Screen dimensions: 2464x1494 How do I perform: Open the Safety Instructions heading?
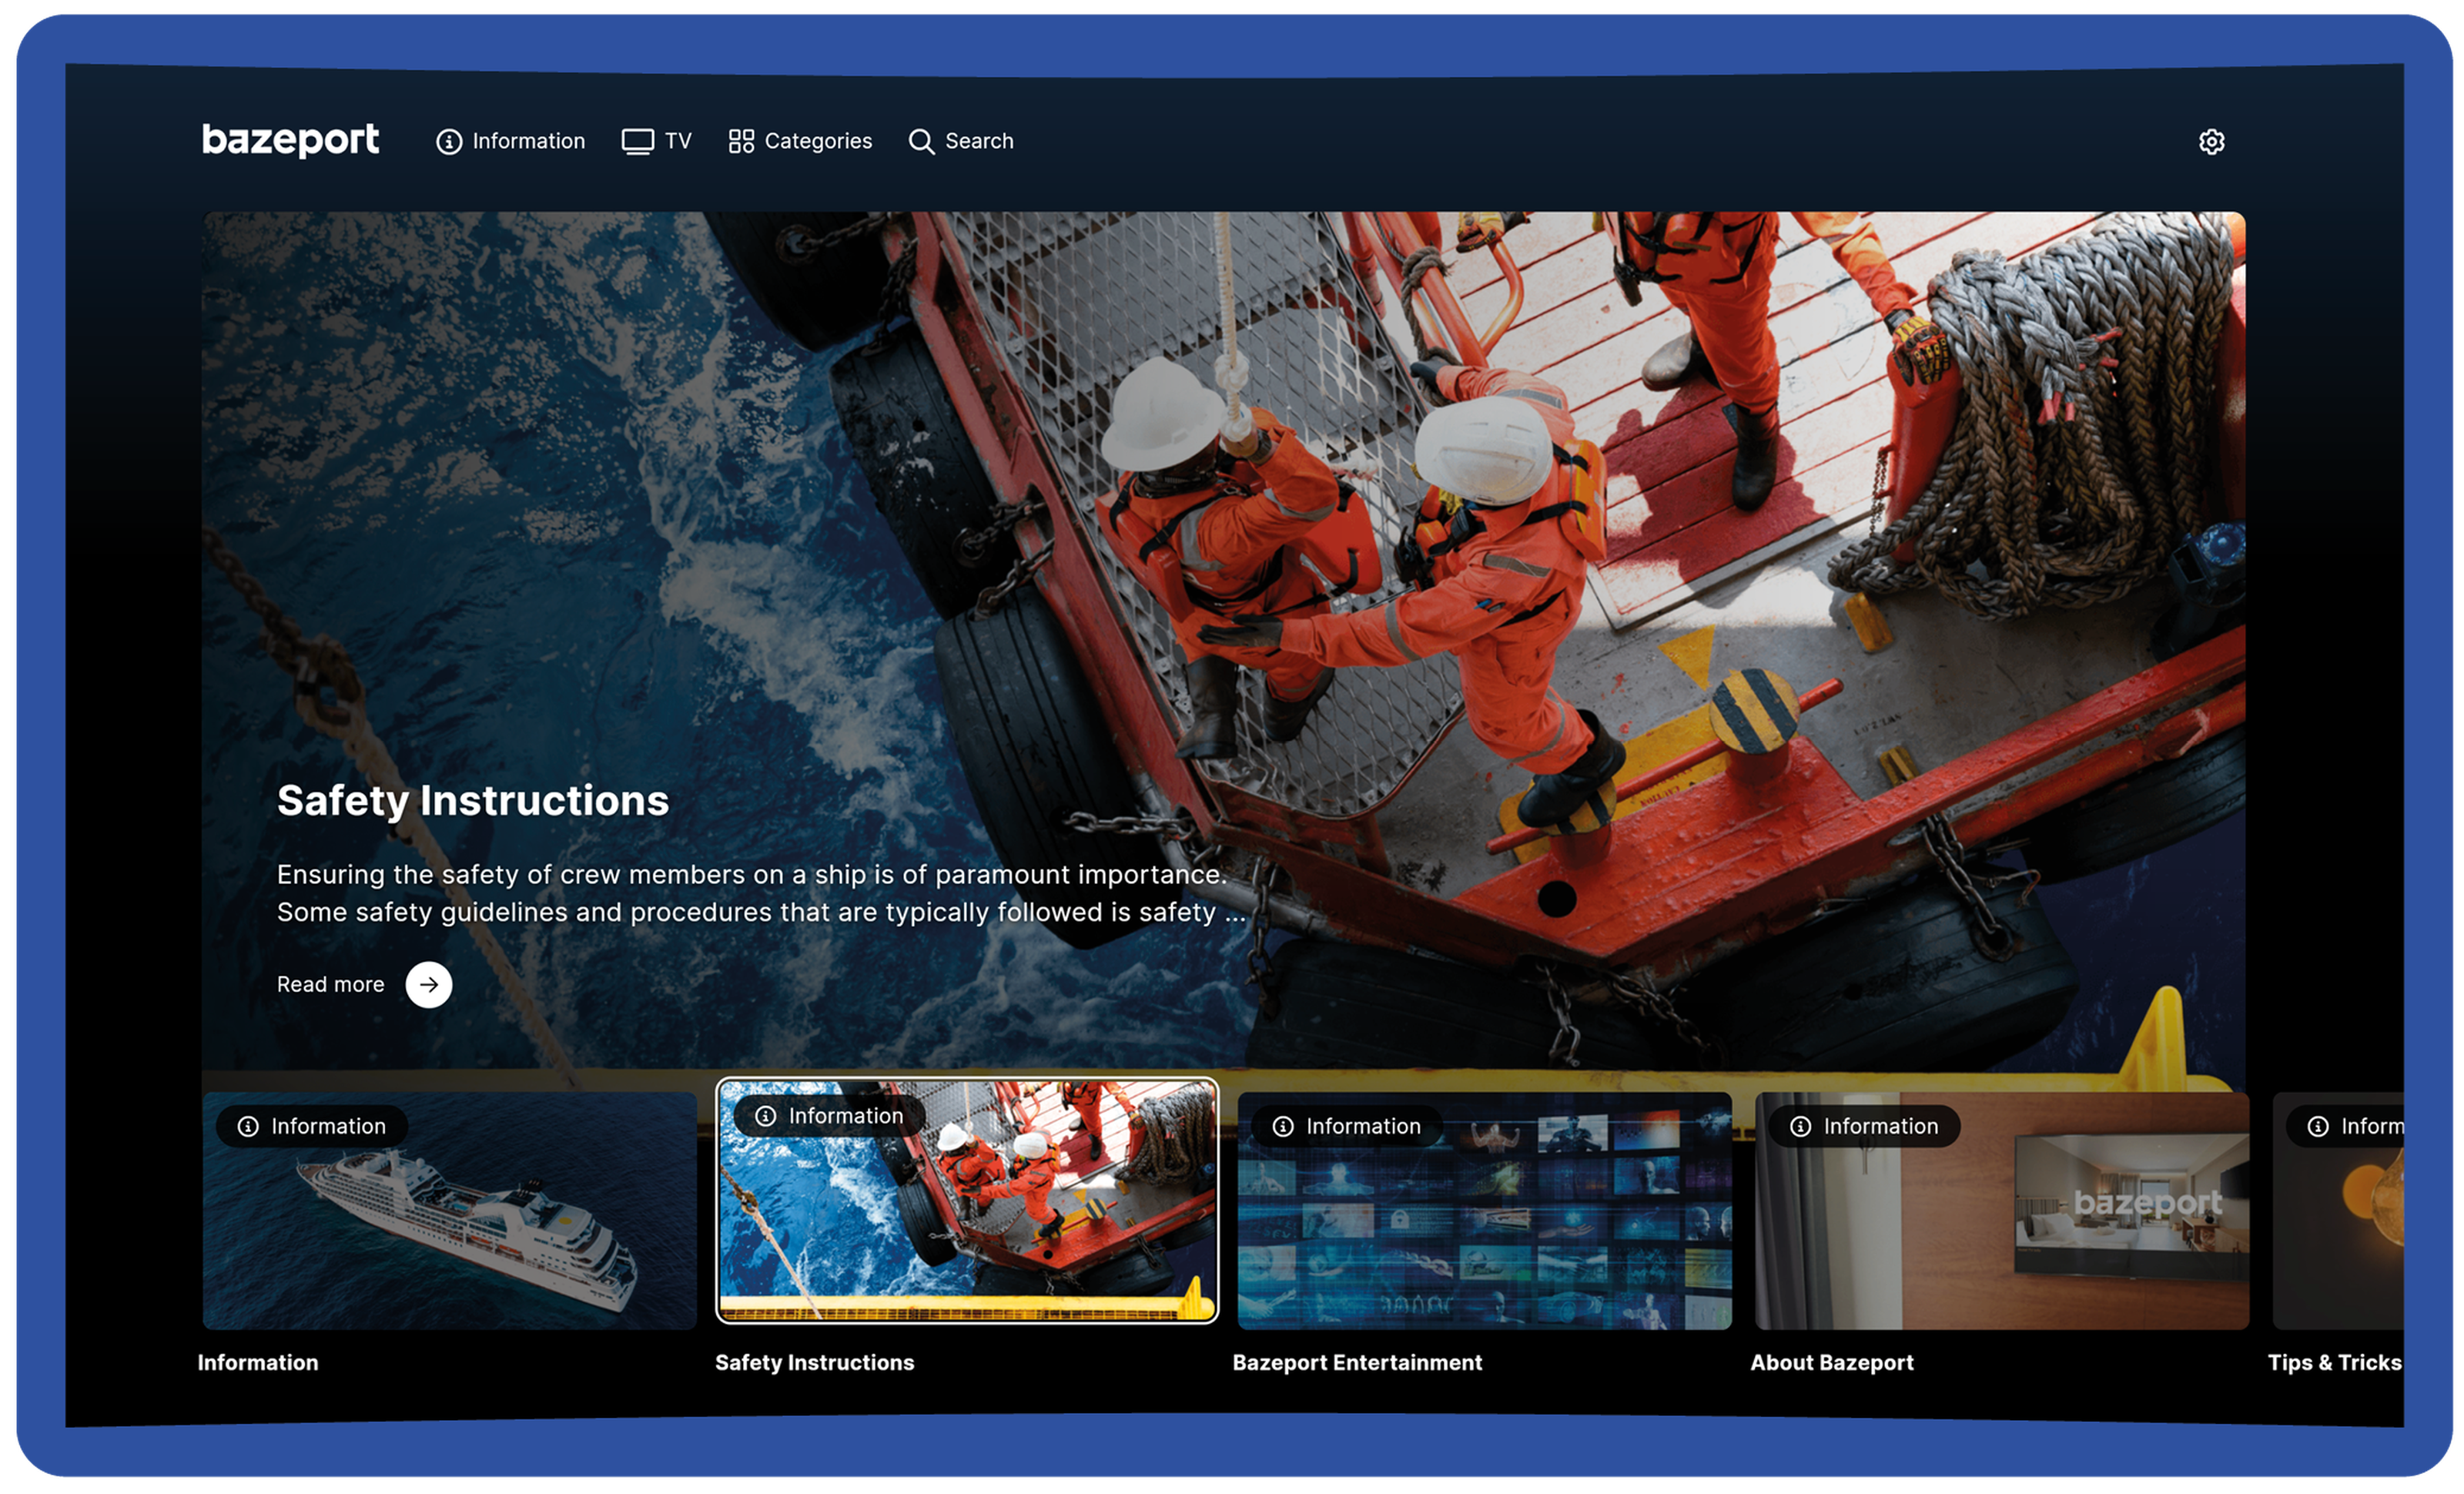[473, 800]
